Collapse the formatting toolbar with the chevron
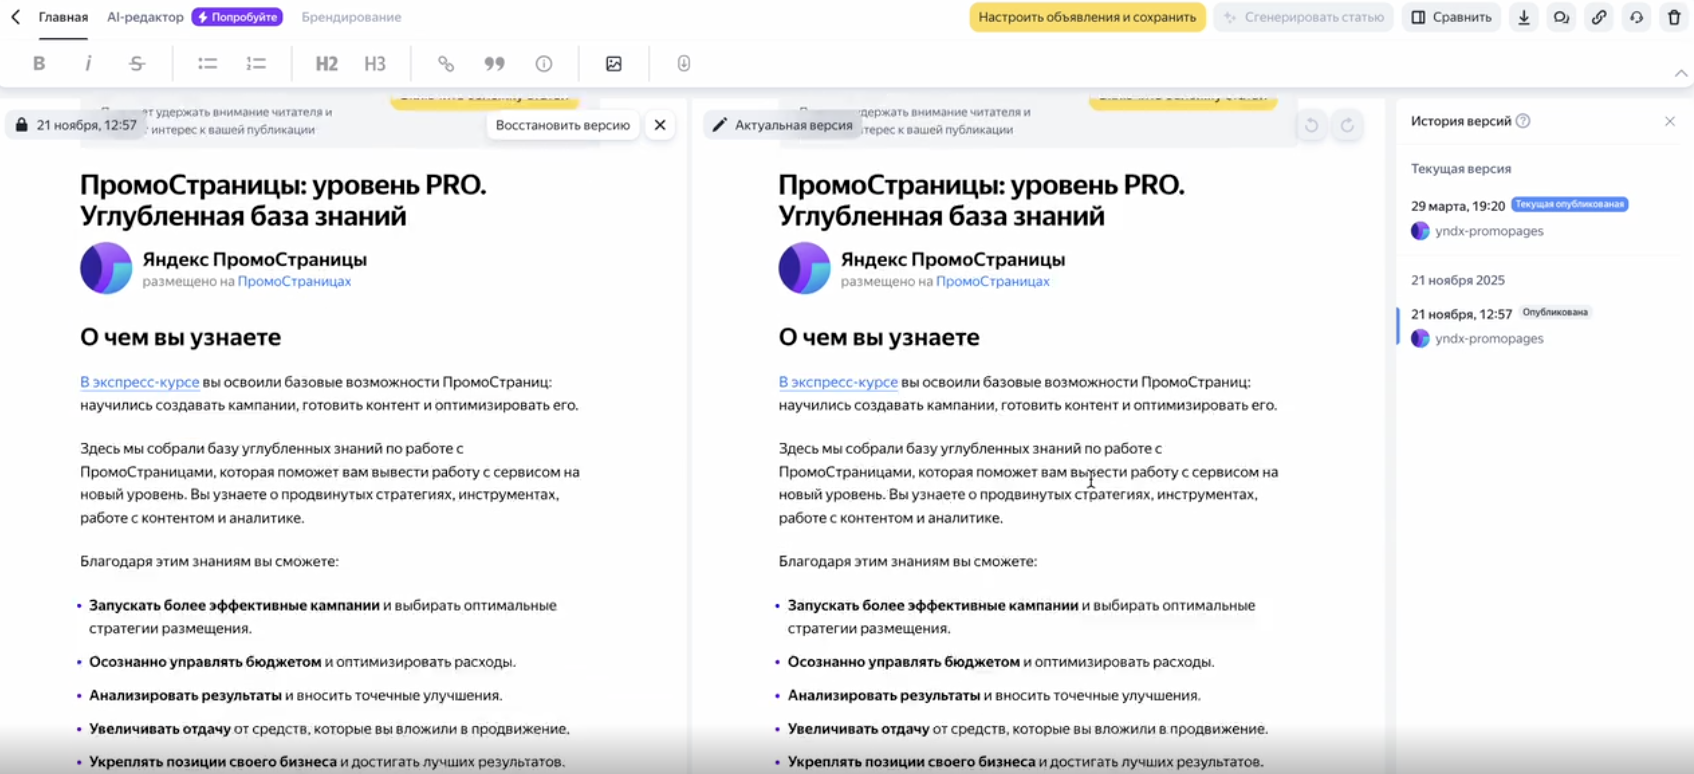1694x774 pixels. pos(1680,73)
